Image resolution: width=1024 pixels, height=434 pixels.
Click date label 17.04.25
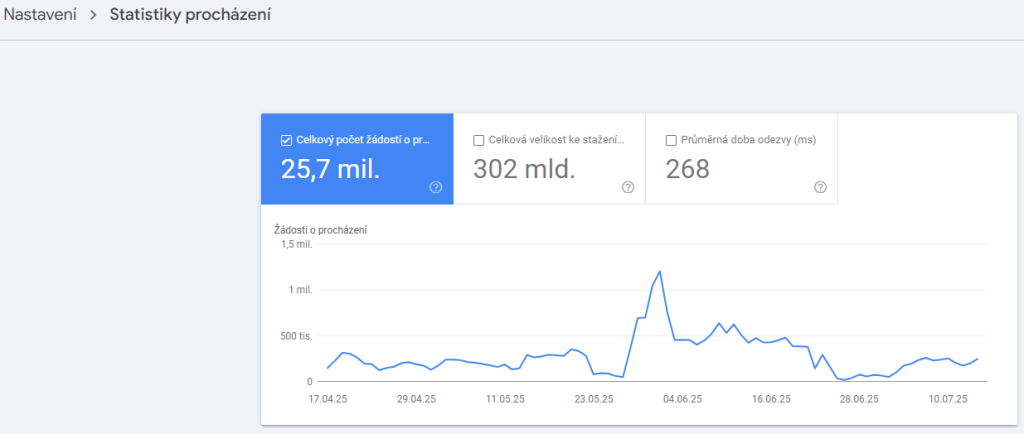click(328, 399)
